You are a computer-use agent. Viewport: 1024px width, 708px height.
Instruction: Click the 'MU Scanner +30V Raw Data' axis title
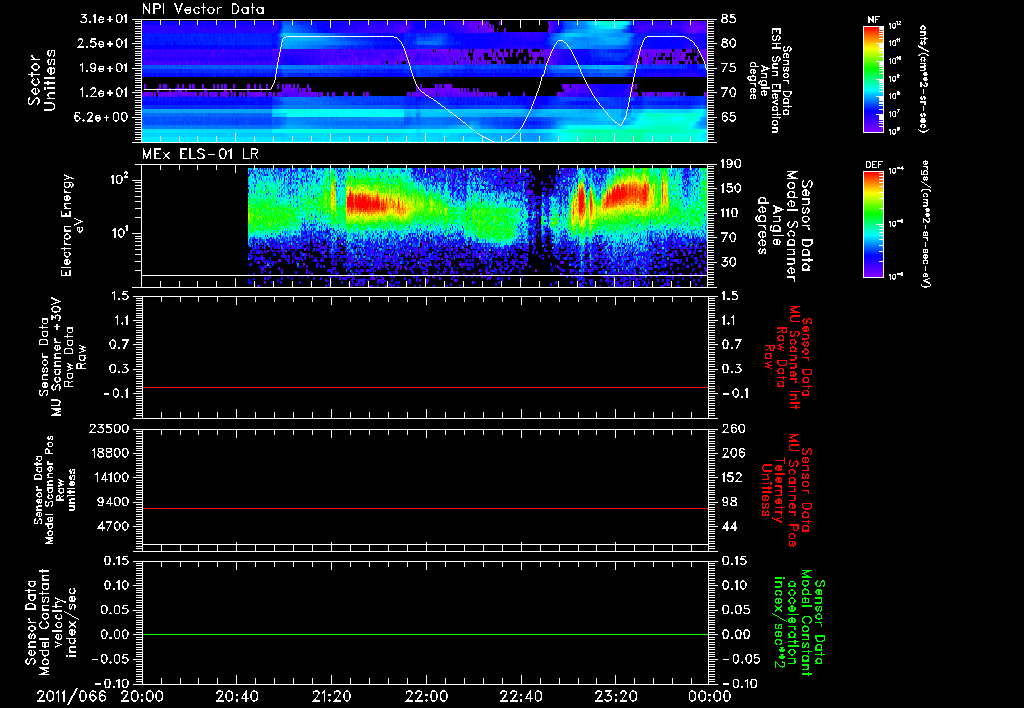62,357
